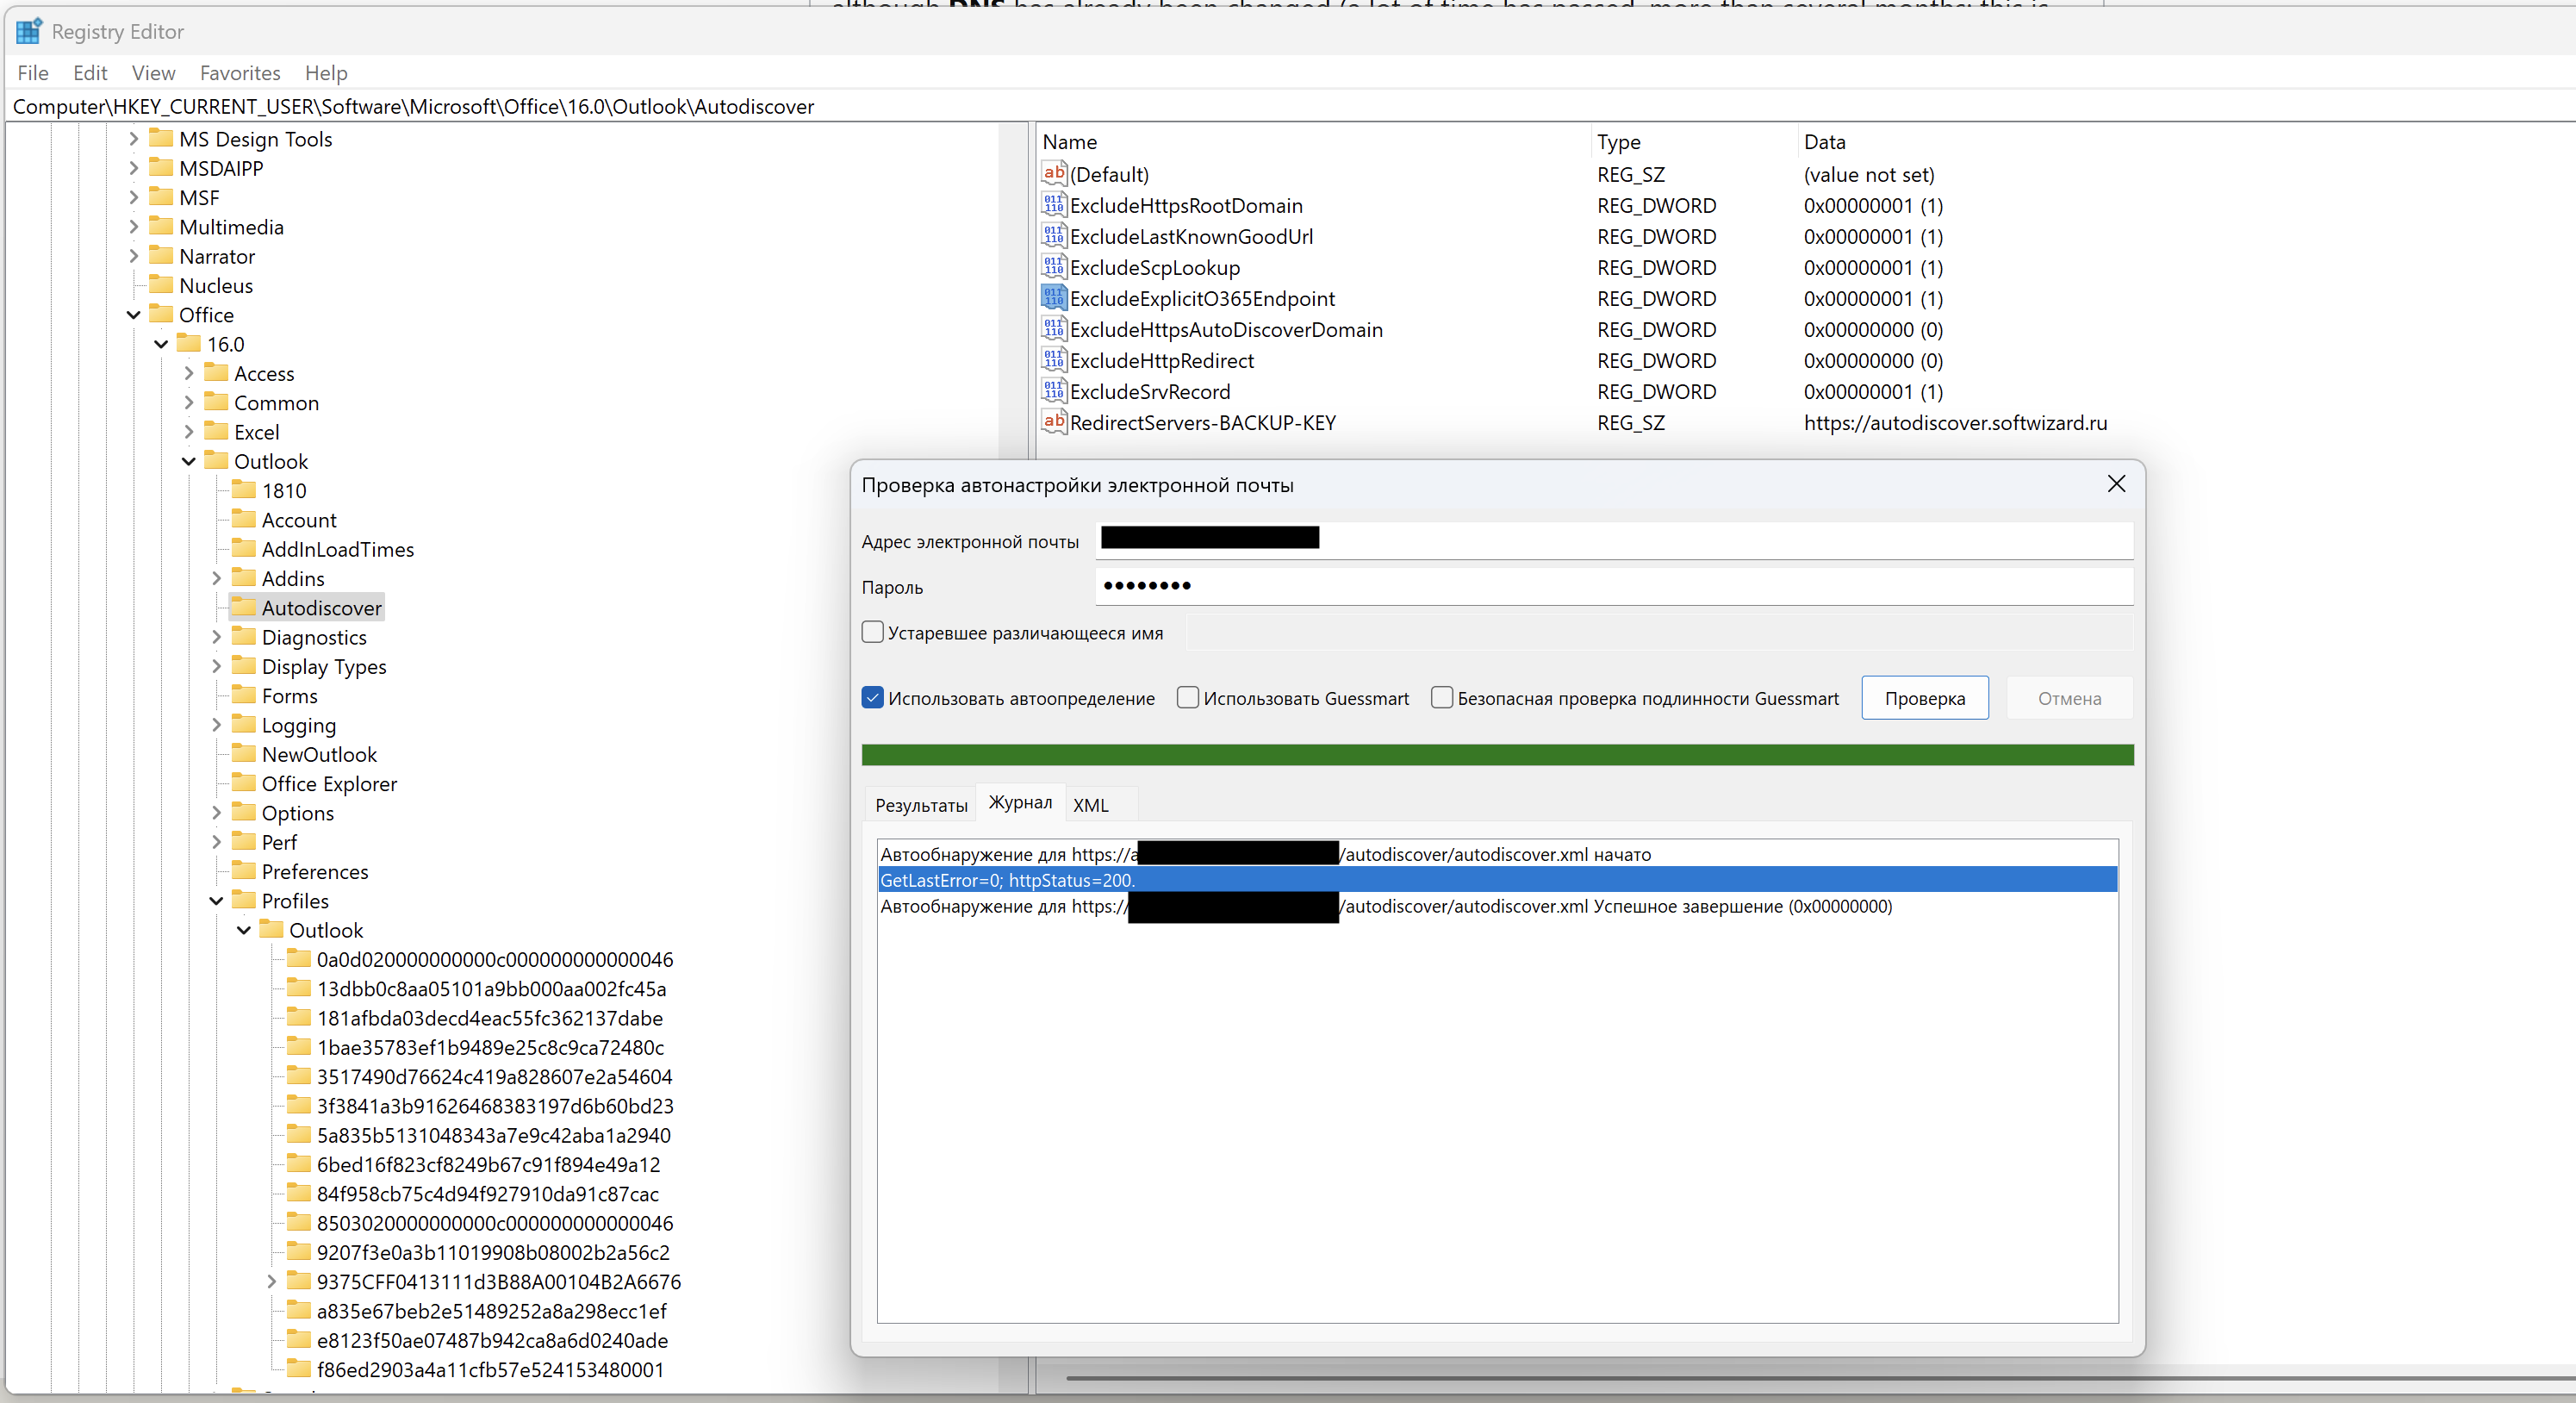
Task: Click the (Default) string value icon
Action: (1053, 174)
